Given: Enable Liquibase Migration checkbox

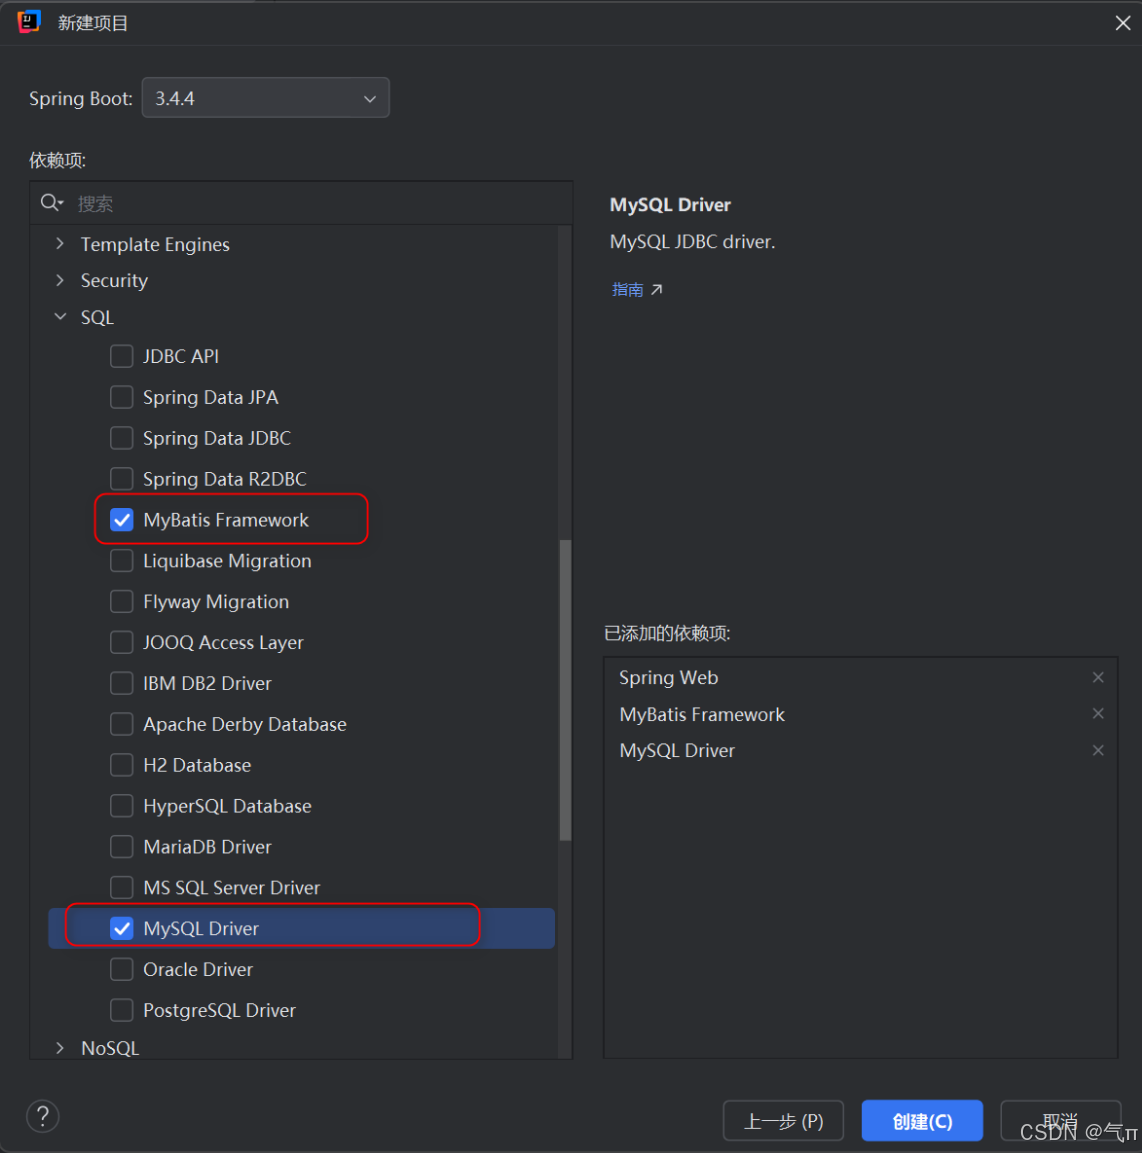Looking at the screenshot, I should [121, 560].
